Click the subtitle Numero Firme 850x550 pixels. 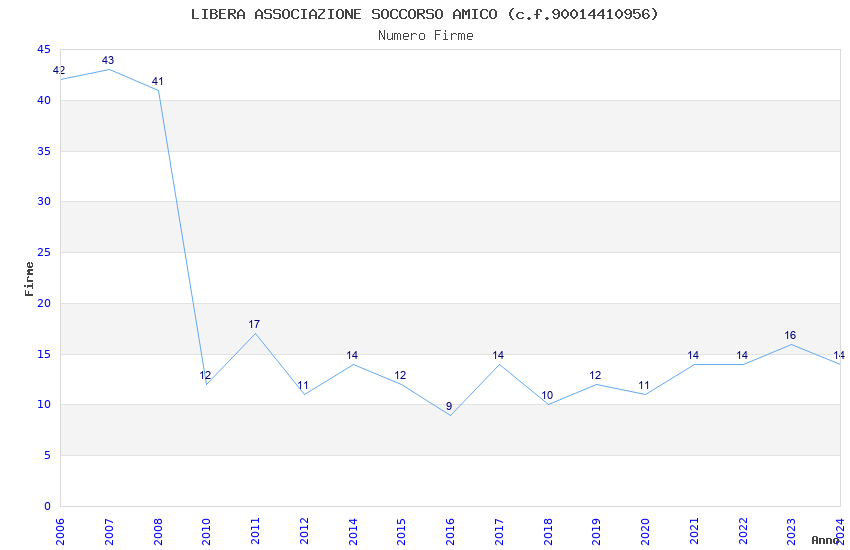[426, 36]
